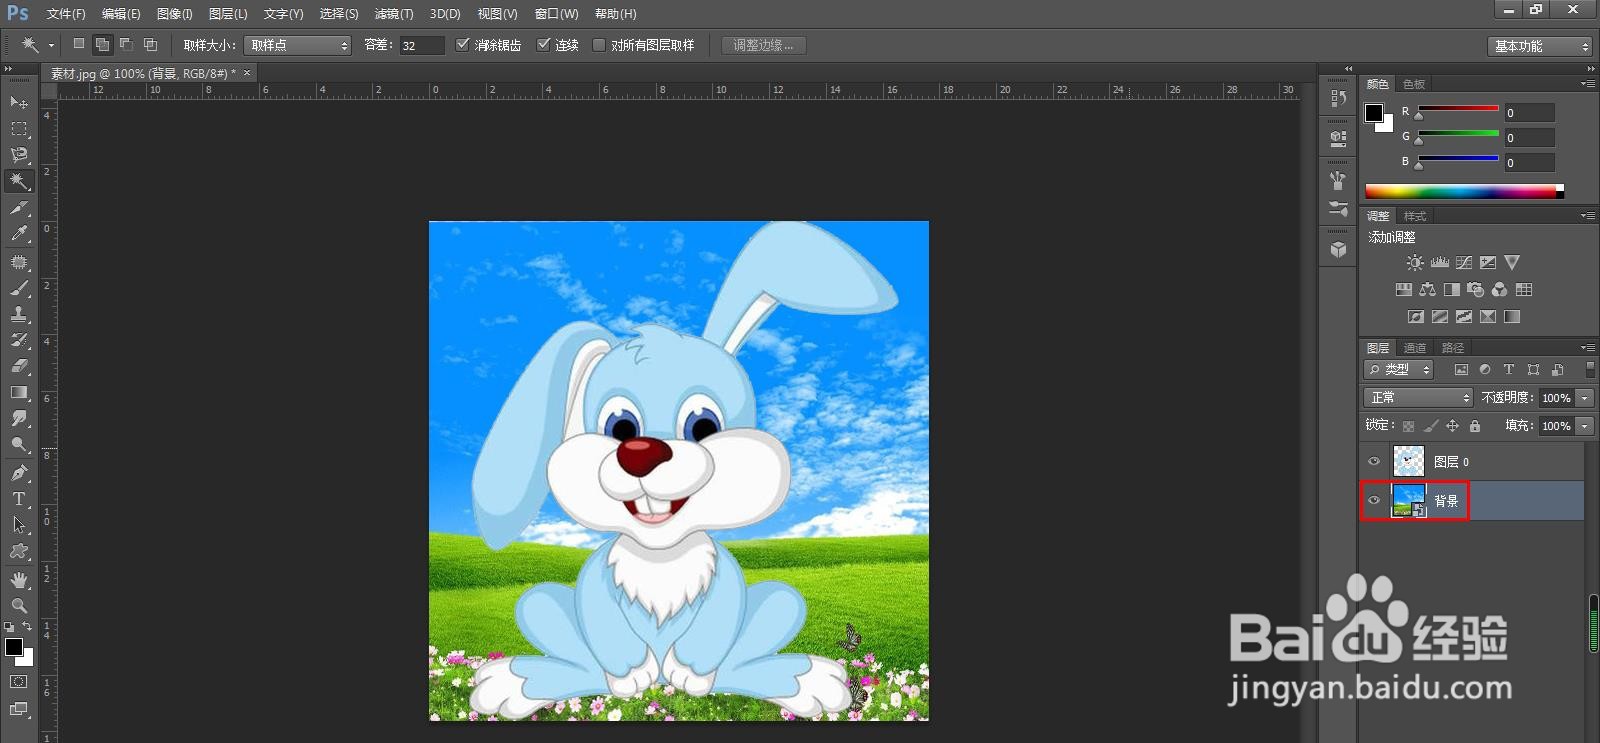Add a Vibrance adjustment
The width and height of the screenshot is (1600, 743).
click(1512, 262)
